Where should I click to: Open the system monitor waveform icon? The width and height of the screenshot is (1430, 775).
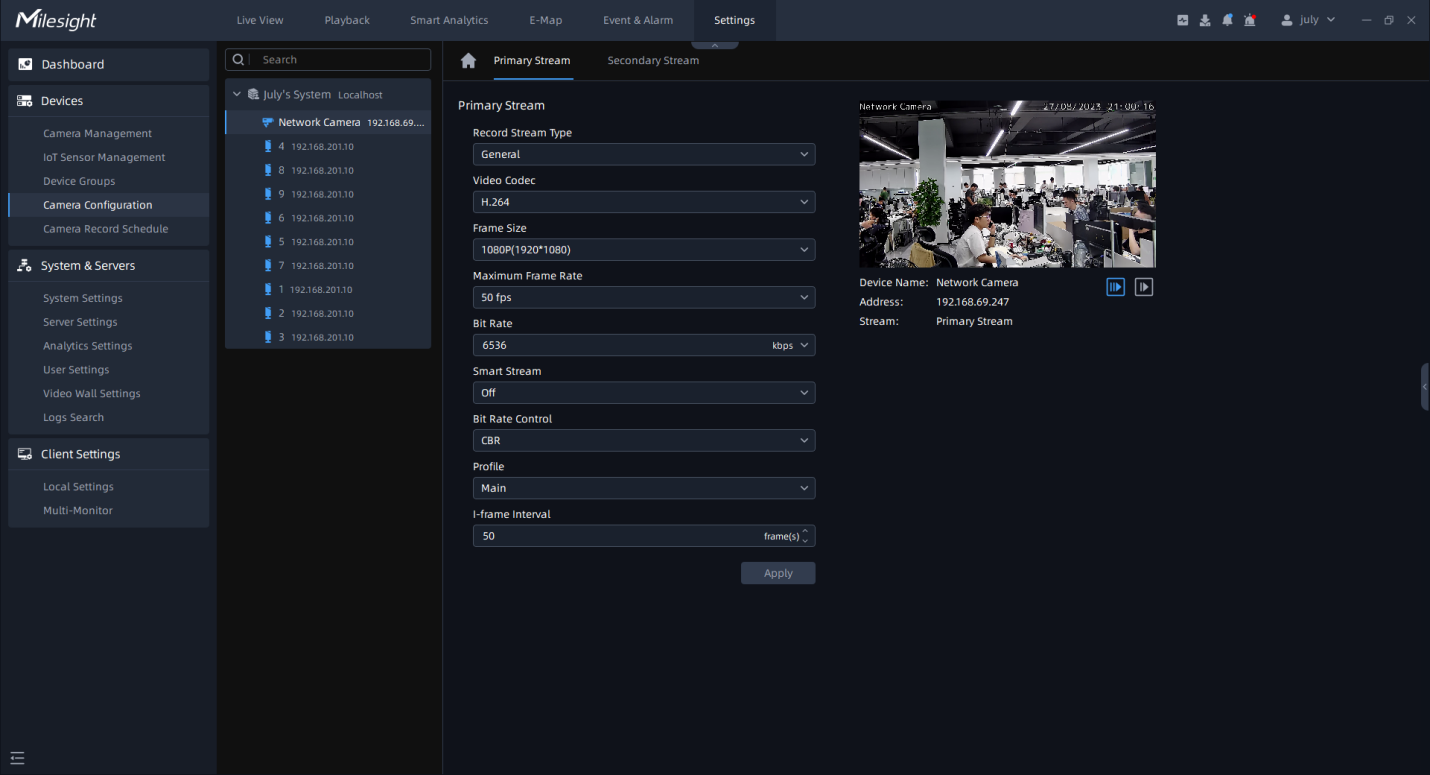[x=1183, y=20]
